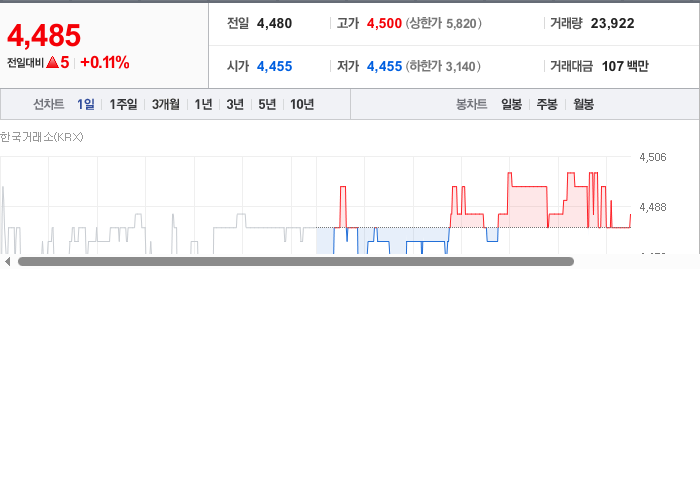Switch to the 주봉 candle chart
This screenshot has width=700, height=490.
[547, 104]
